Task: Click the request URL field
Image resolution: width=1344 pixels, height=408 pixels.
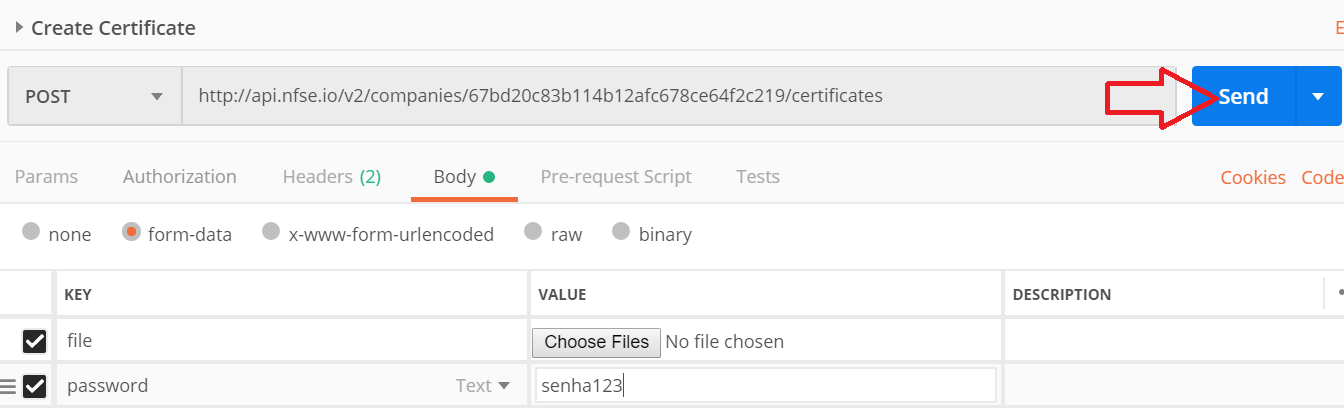Action: (x=640, y=96)
